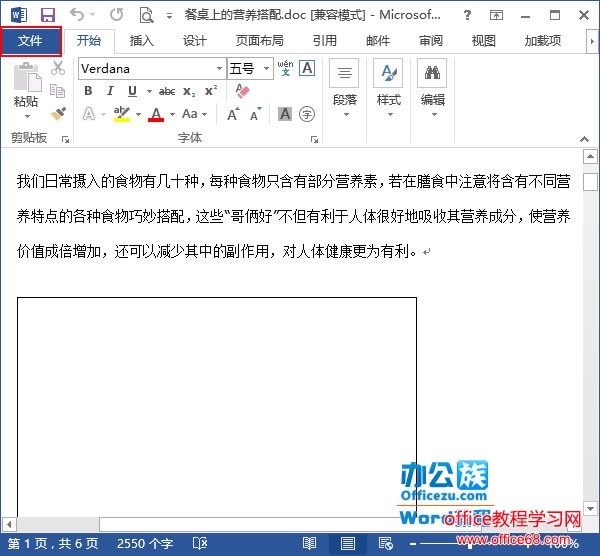
Task: Open highlight color dropdown arrow
Action: (x=139, y=114)
